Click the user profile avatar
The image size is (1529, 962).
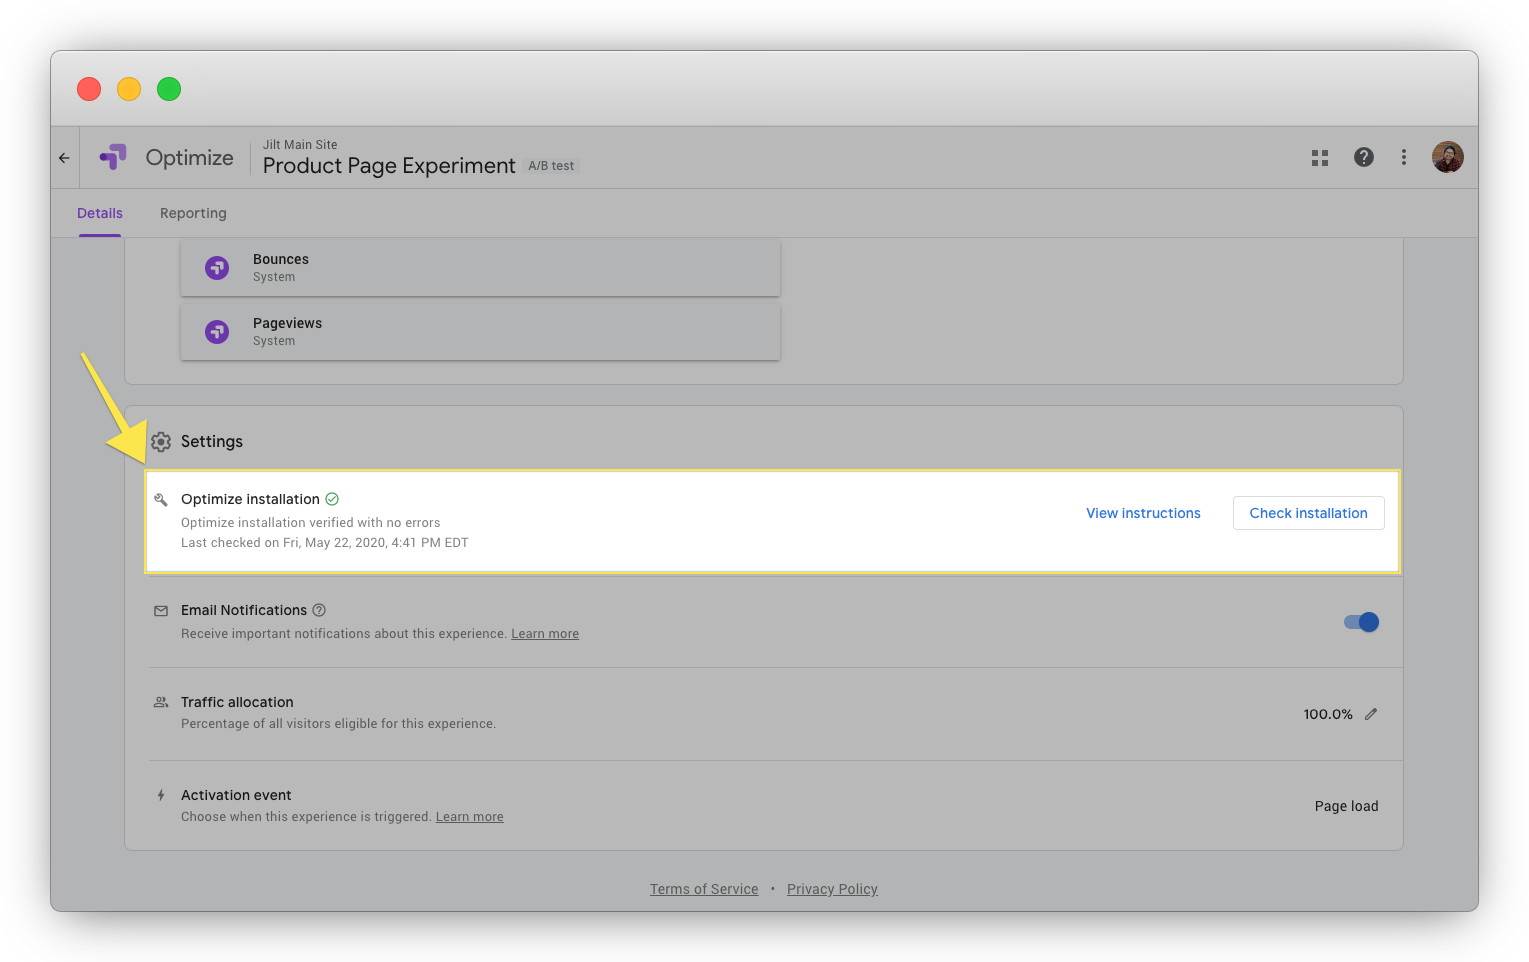tap(1447, 157)
